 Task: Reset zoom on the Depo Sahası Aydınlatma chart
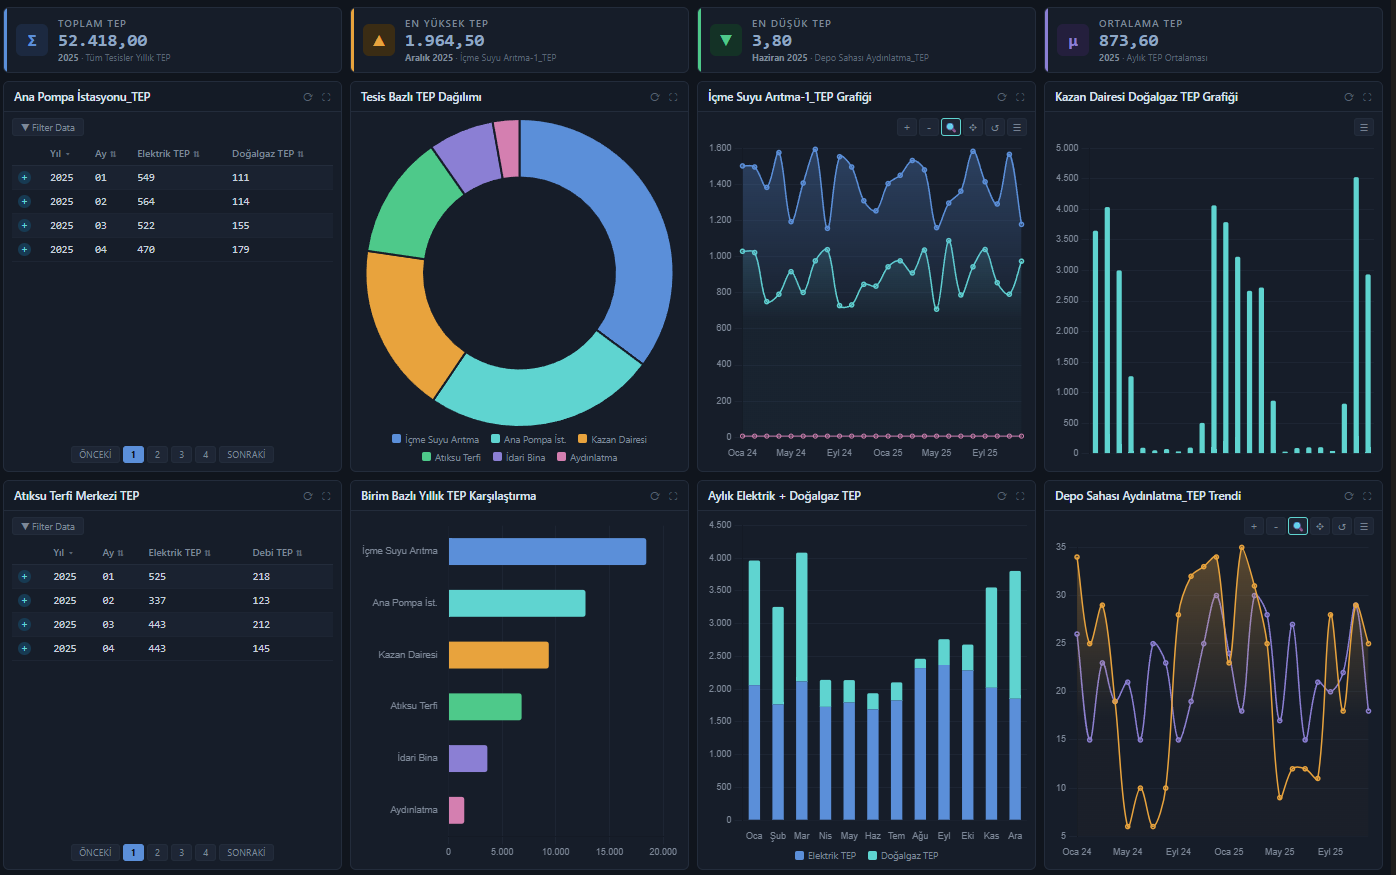coord(1342,526)
